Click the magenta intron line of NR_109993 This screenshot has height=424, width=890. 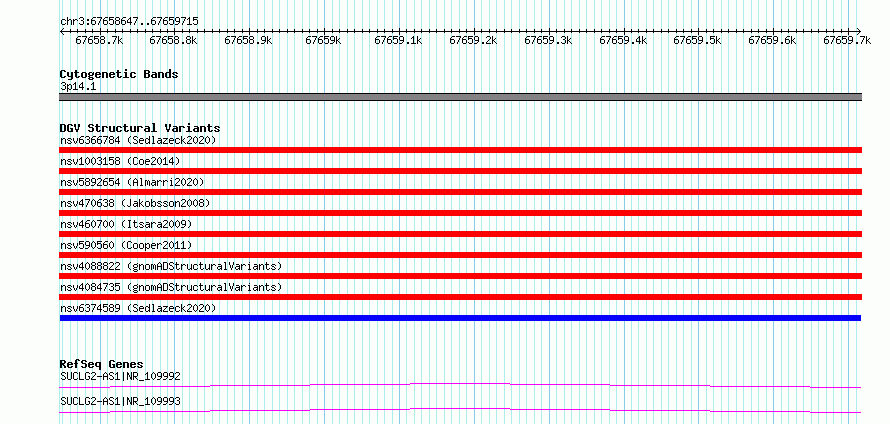click(460, 410)
